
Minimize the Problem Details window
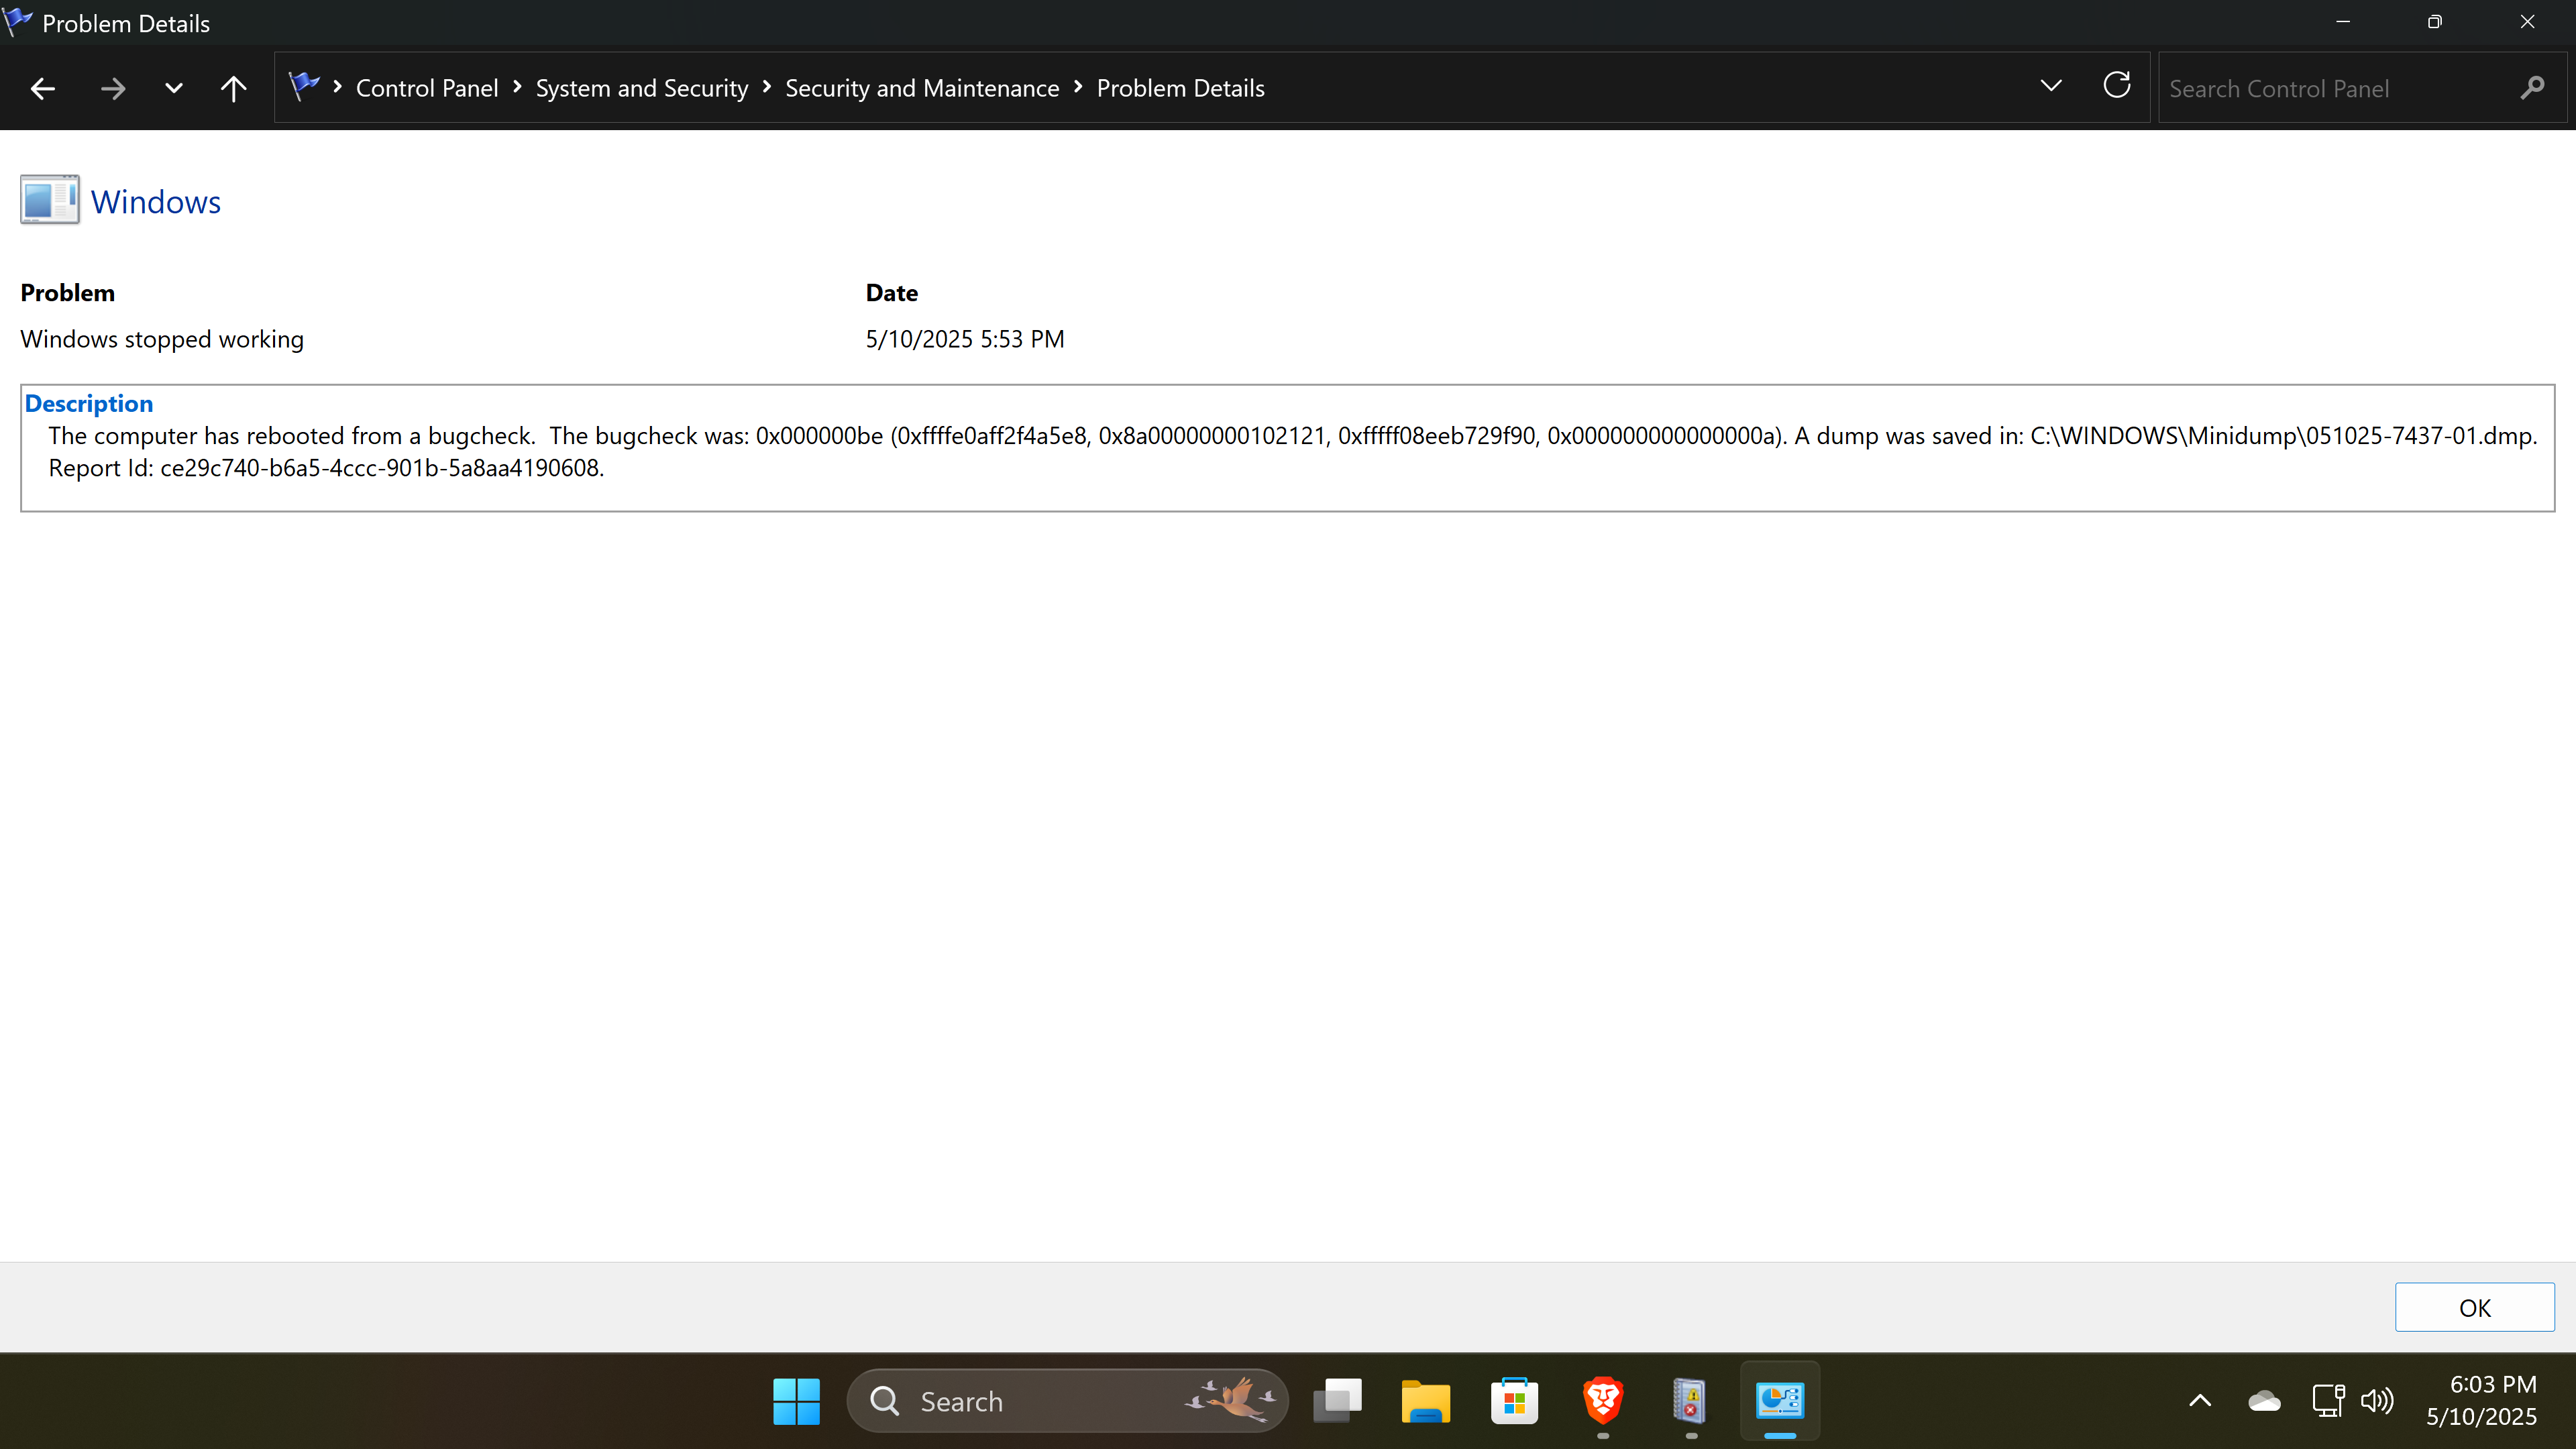pos(2343,22)
